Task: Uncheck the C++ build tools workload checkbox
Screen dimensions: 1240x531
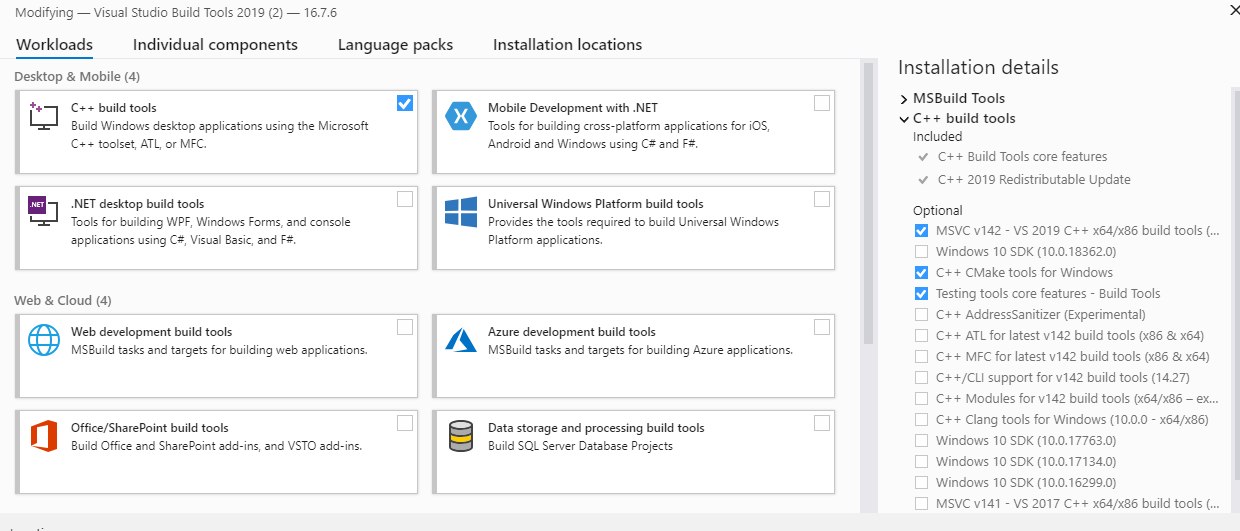Action: (404, 103)
